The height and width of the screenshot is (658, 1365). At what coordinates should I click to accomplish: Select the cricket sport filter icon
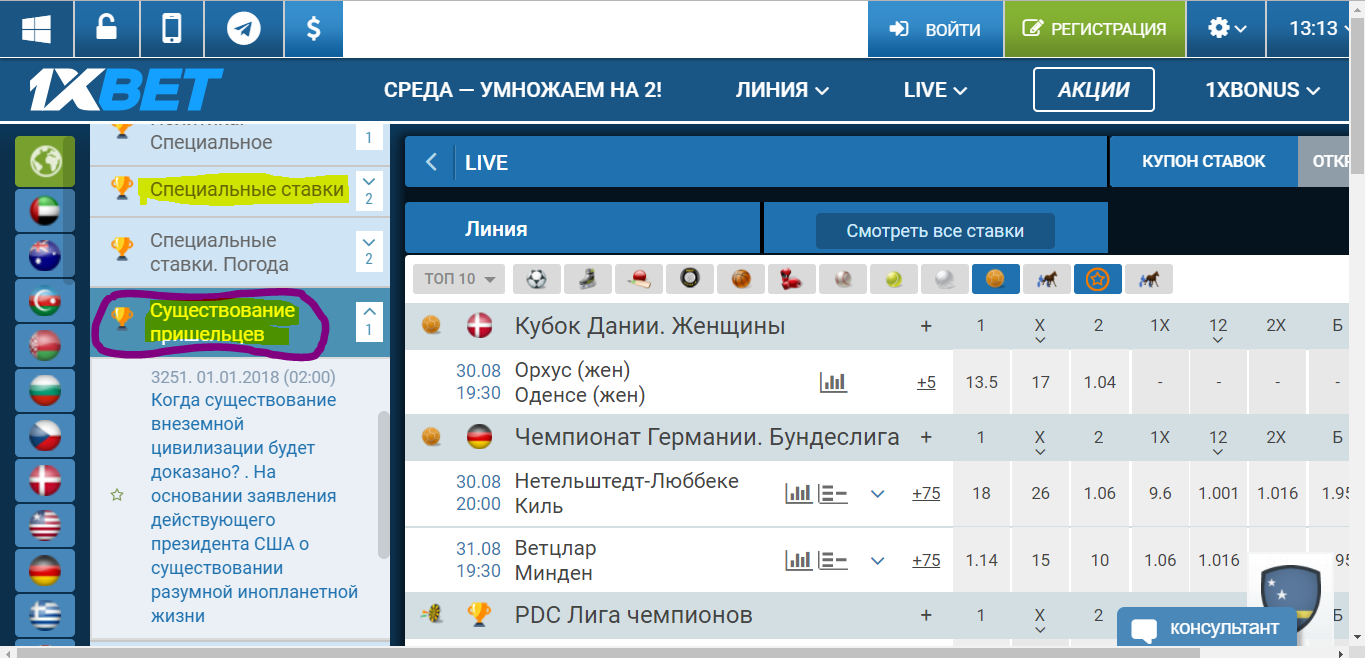click(639, 279)
